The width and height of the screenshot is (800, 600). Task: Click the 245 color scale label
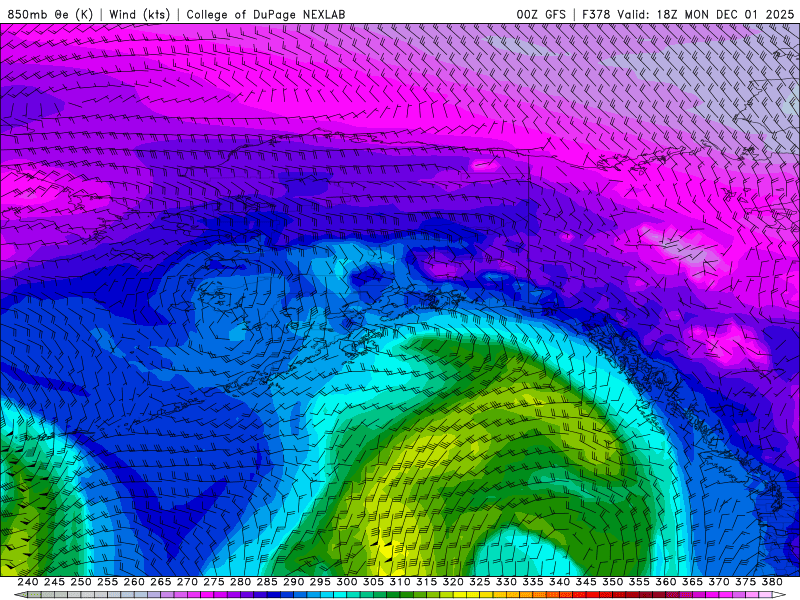click(x=54, y=582)
